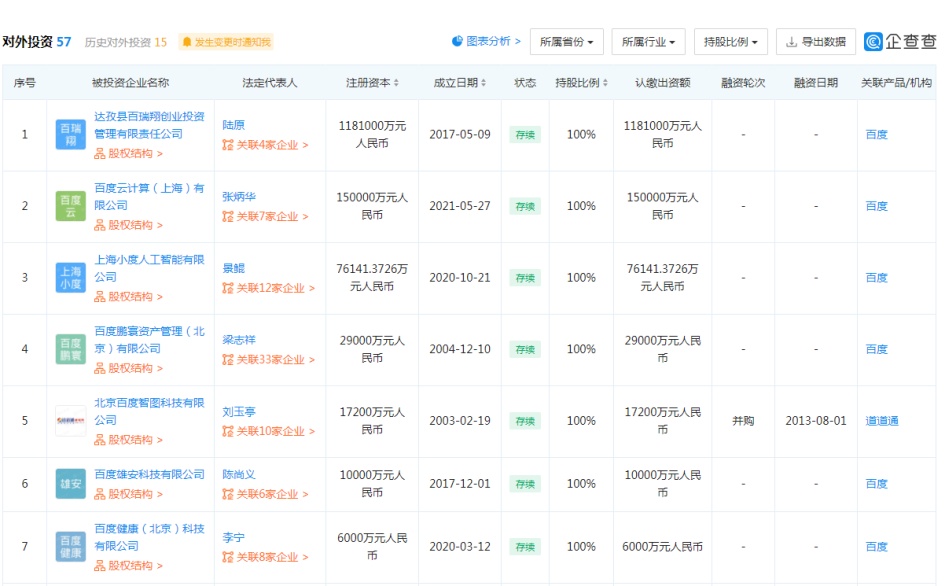Open 百度 related product in row 6
945x586 pixels.
(x=876, y=484)
